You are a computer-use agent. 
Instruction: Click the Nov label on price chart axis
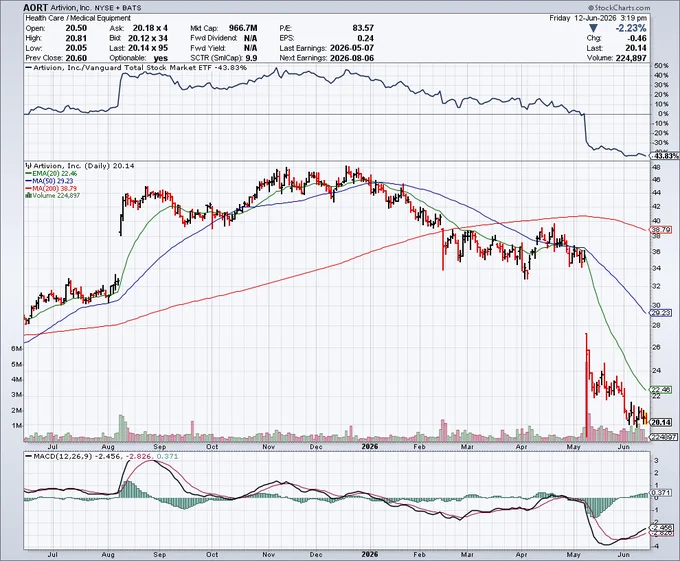[268, 447]
